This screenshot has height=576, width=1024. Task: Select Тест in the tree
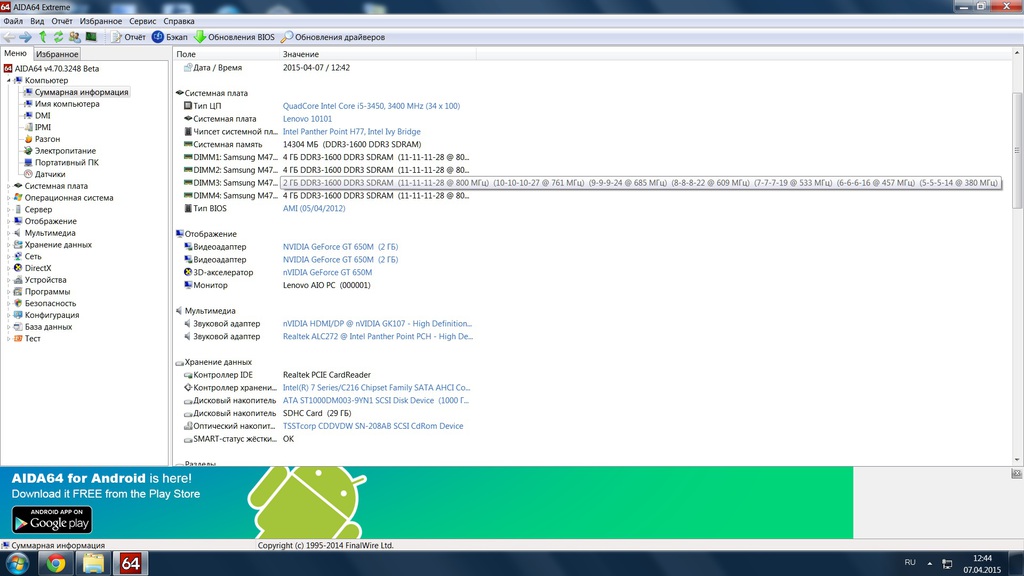click(33, 339)
